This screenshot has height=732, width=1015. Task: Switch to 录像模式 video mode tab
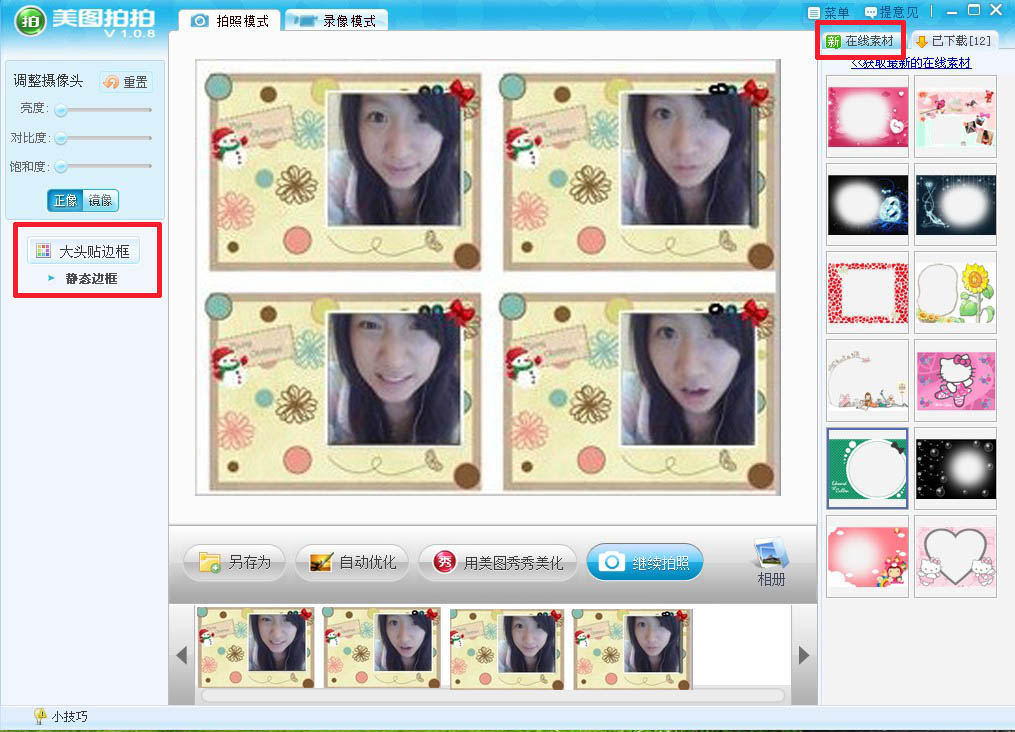click(337, 21)
